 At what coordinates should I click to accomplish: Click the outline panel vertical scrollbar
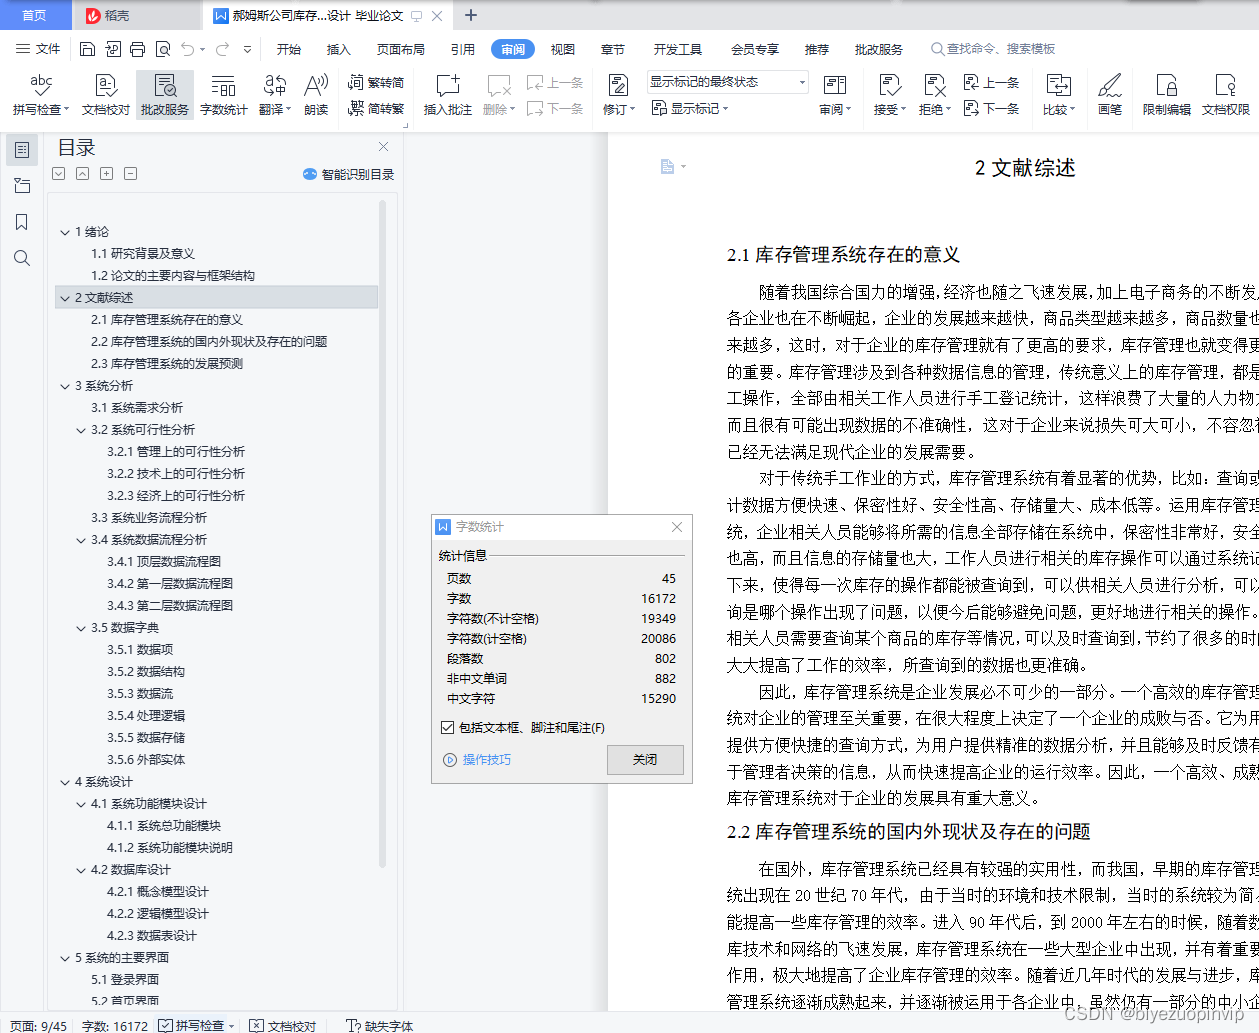pos(383,535)
